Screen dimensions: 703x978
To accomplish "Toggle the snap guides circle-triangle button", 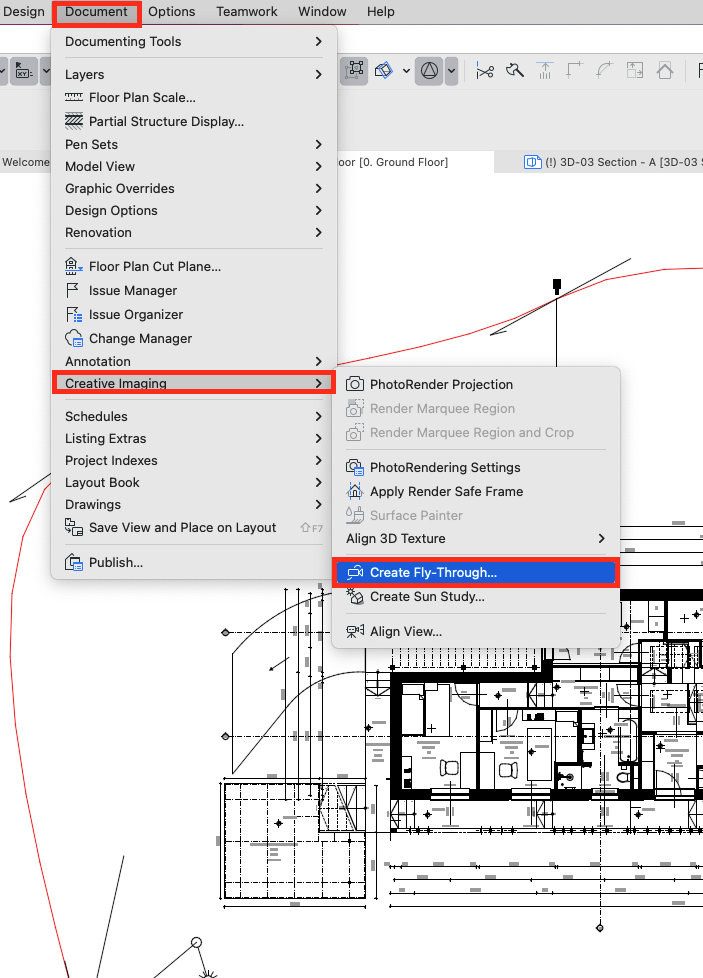I will 429,71.
